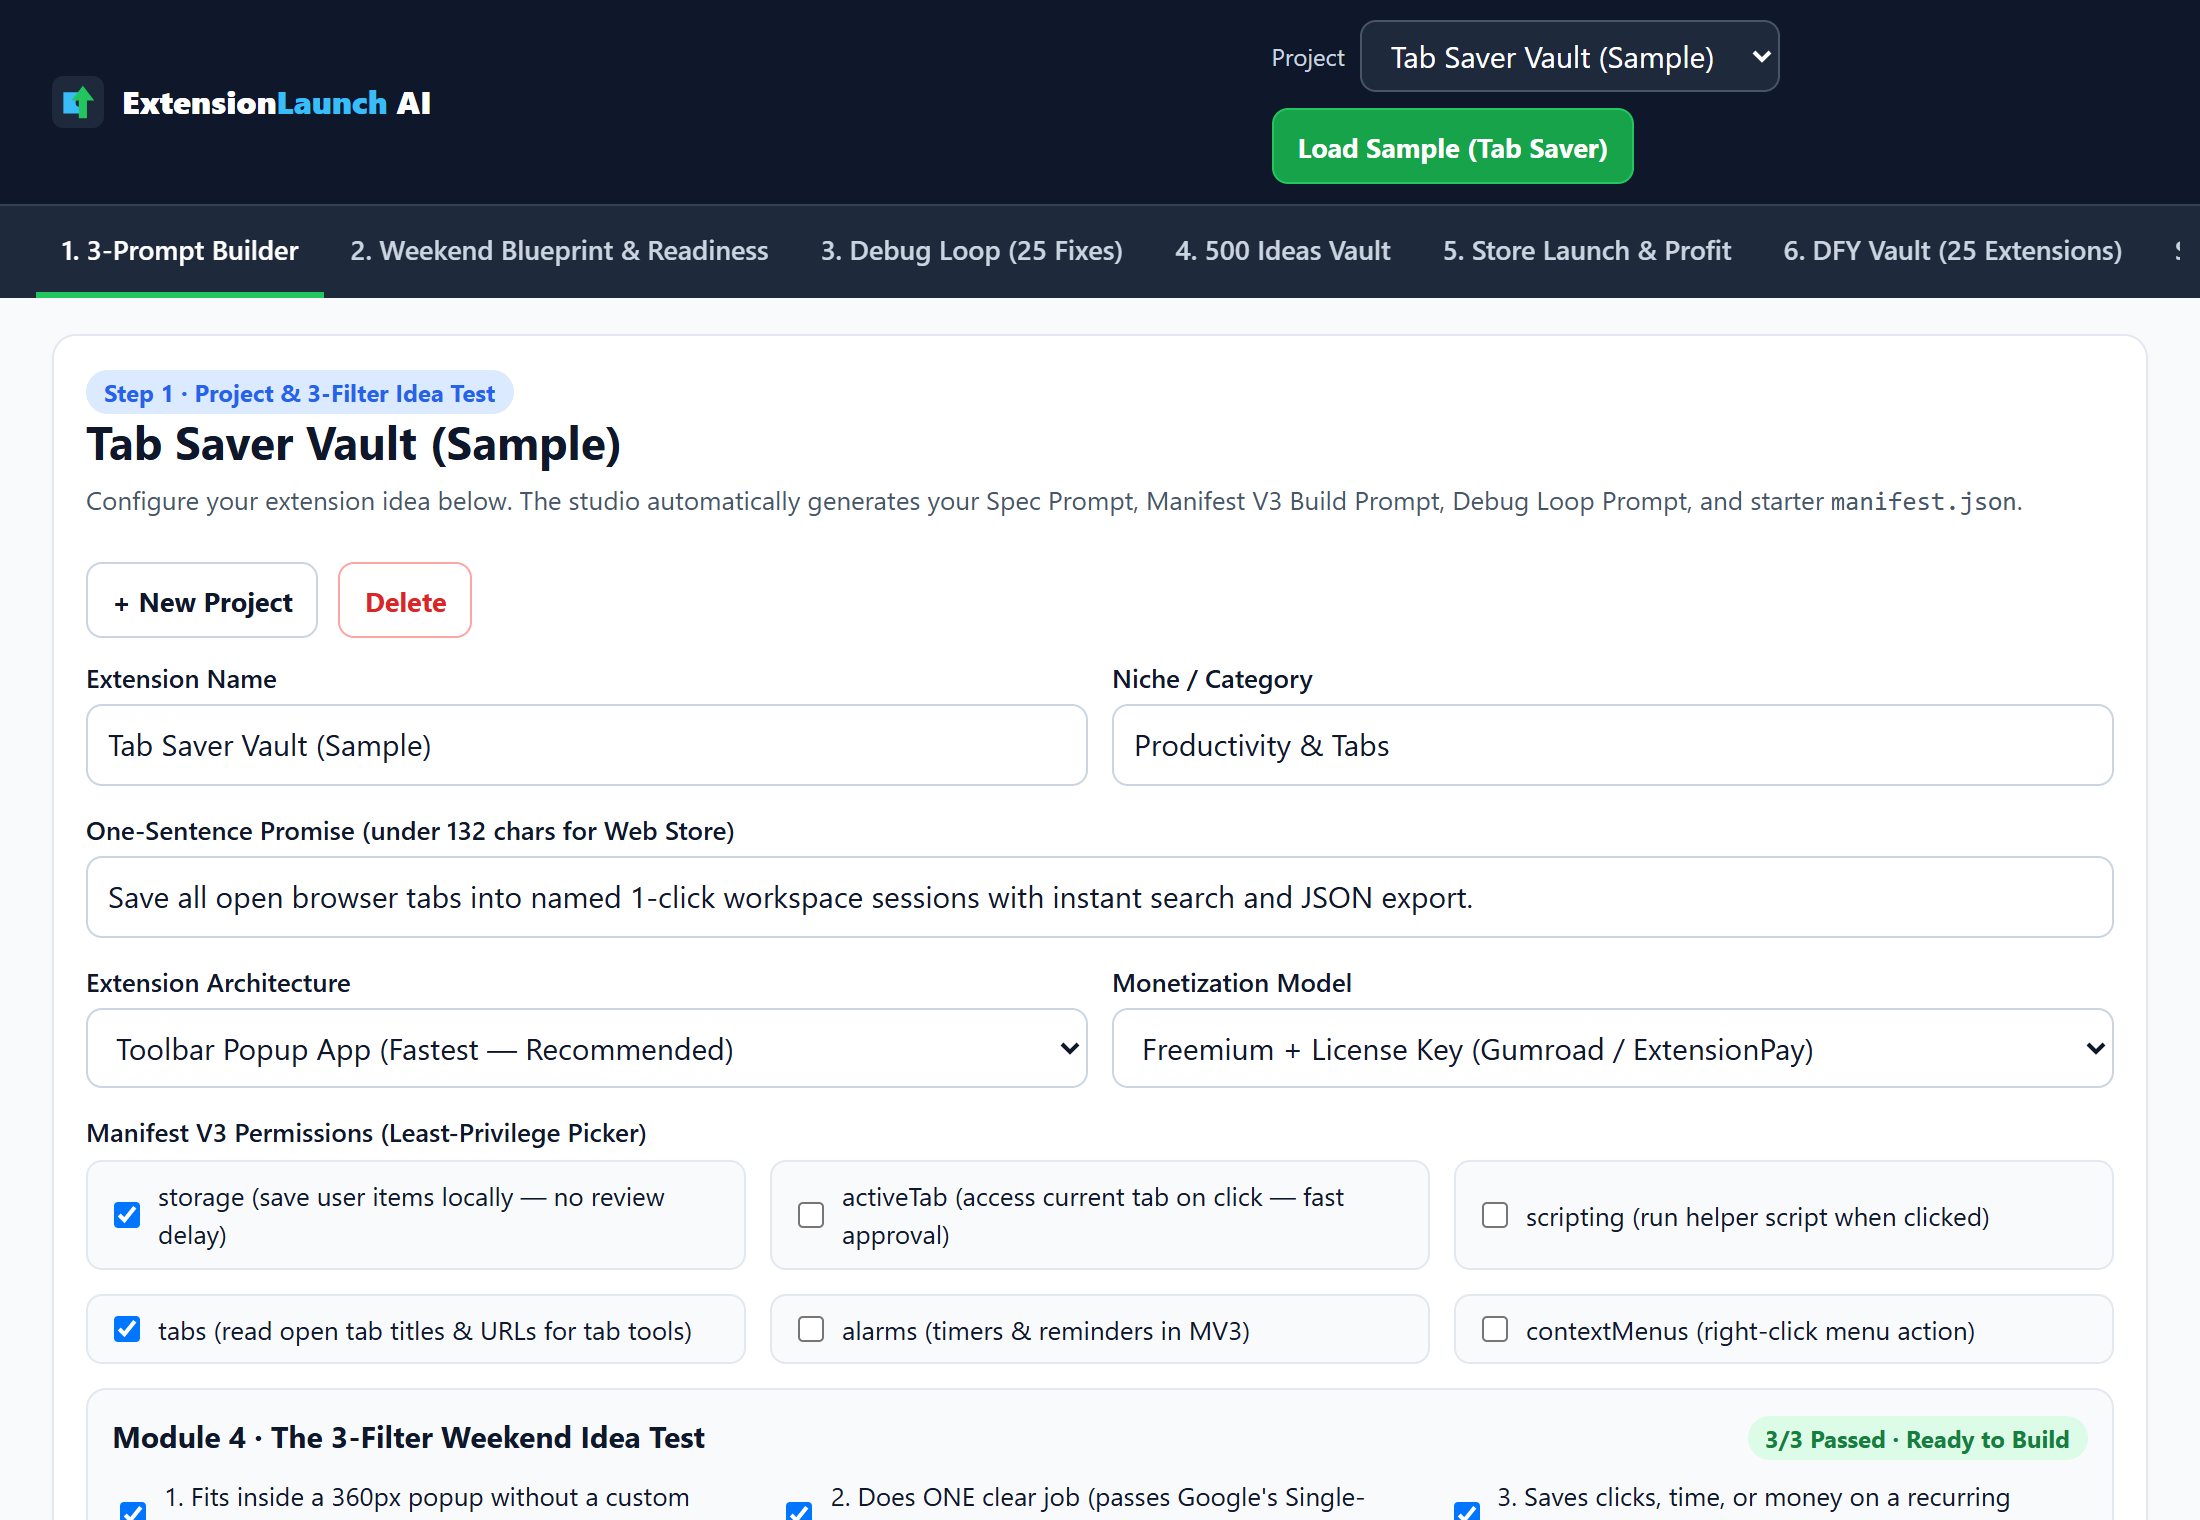Open DFY Vault (25 Extensions) tab

click(1952, 251)
